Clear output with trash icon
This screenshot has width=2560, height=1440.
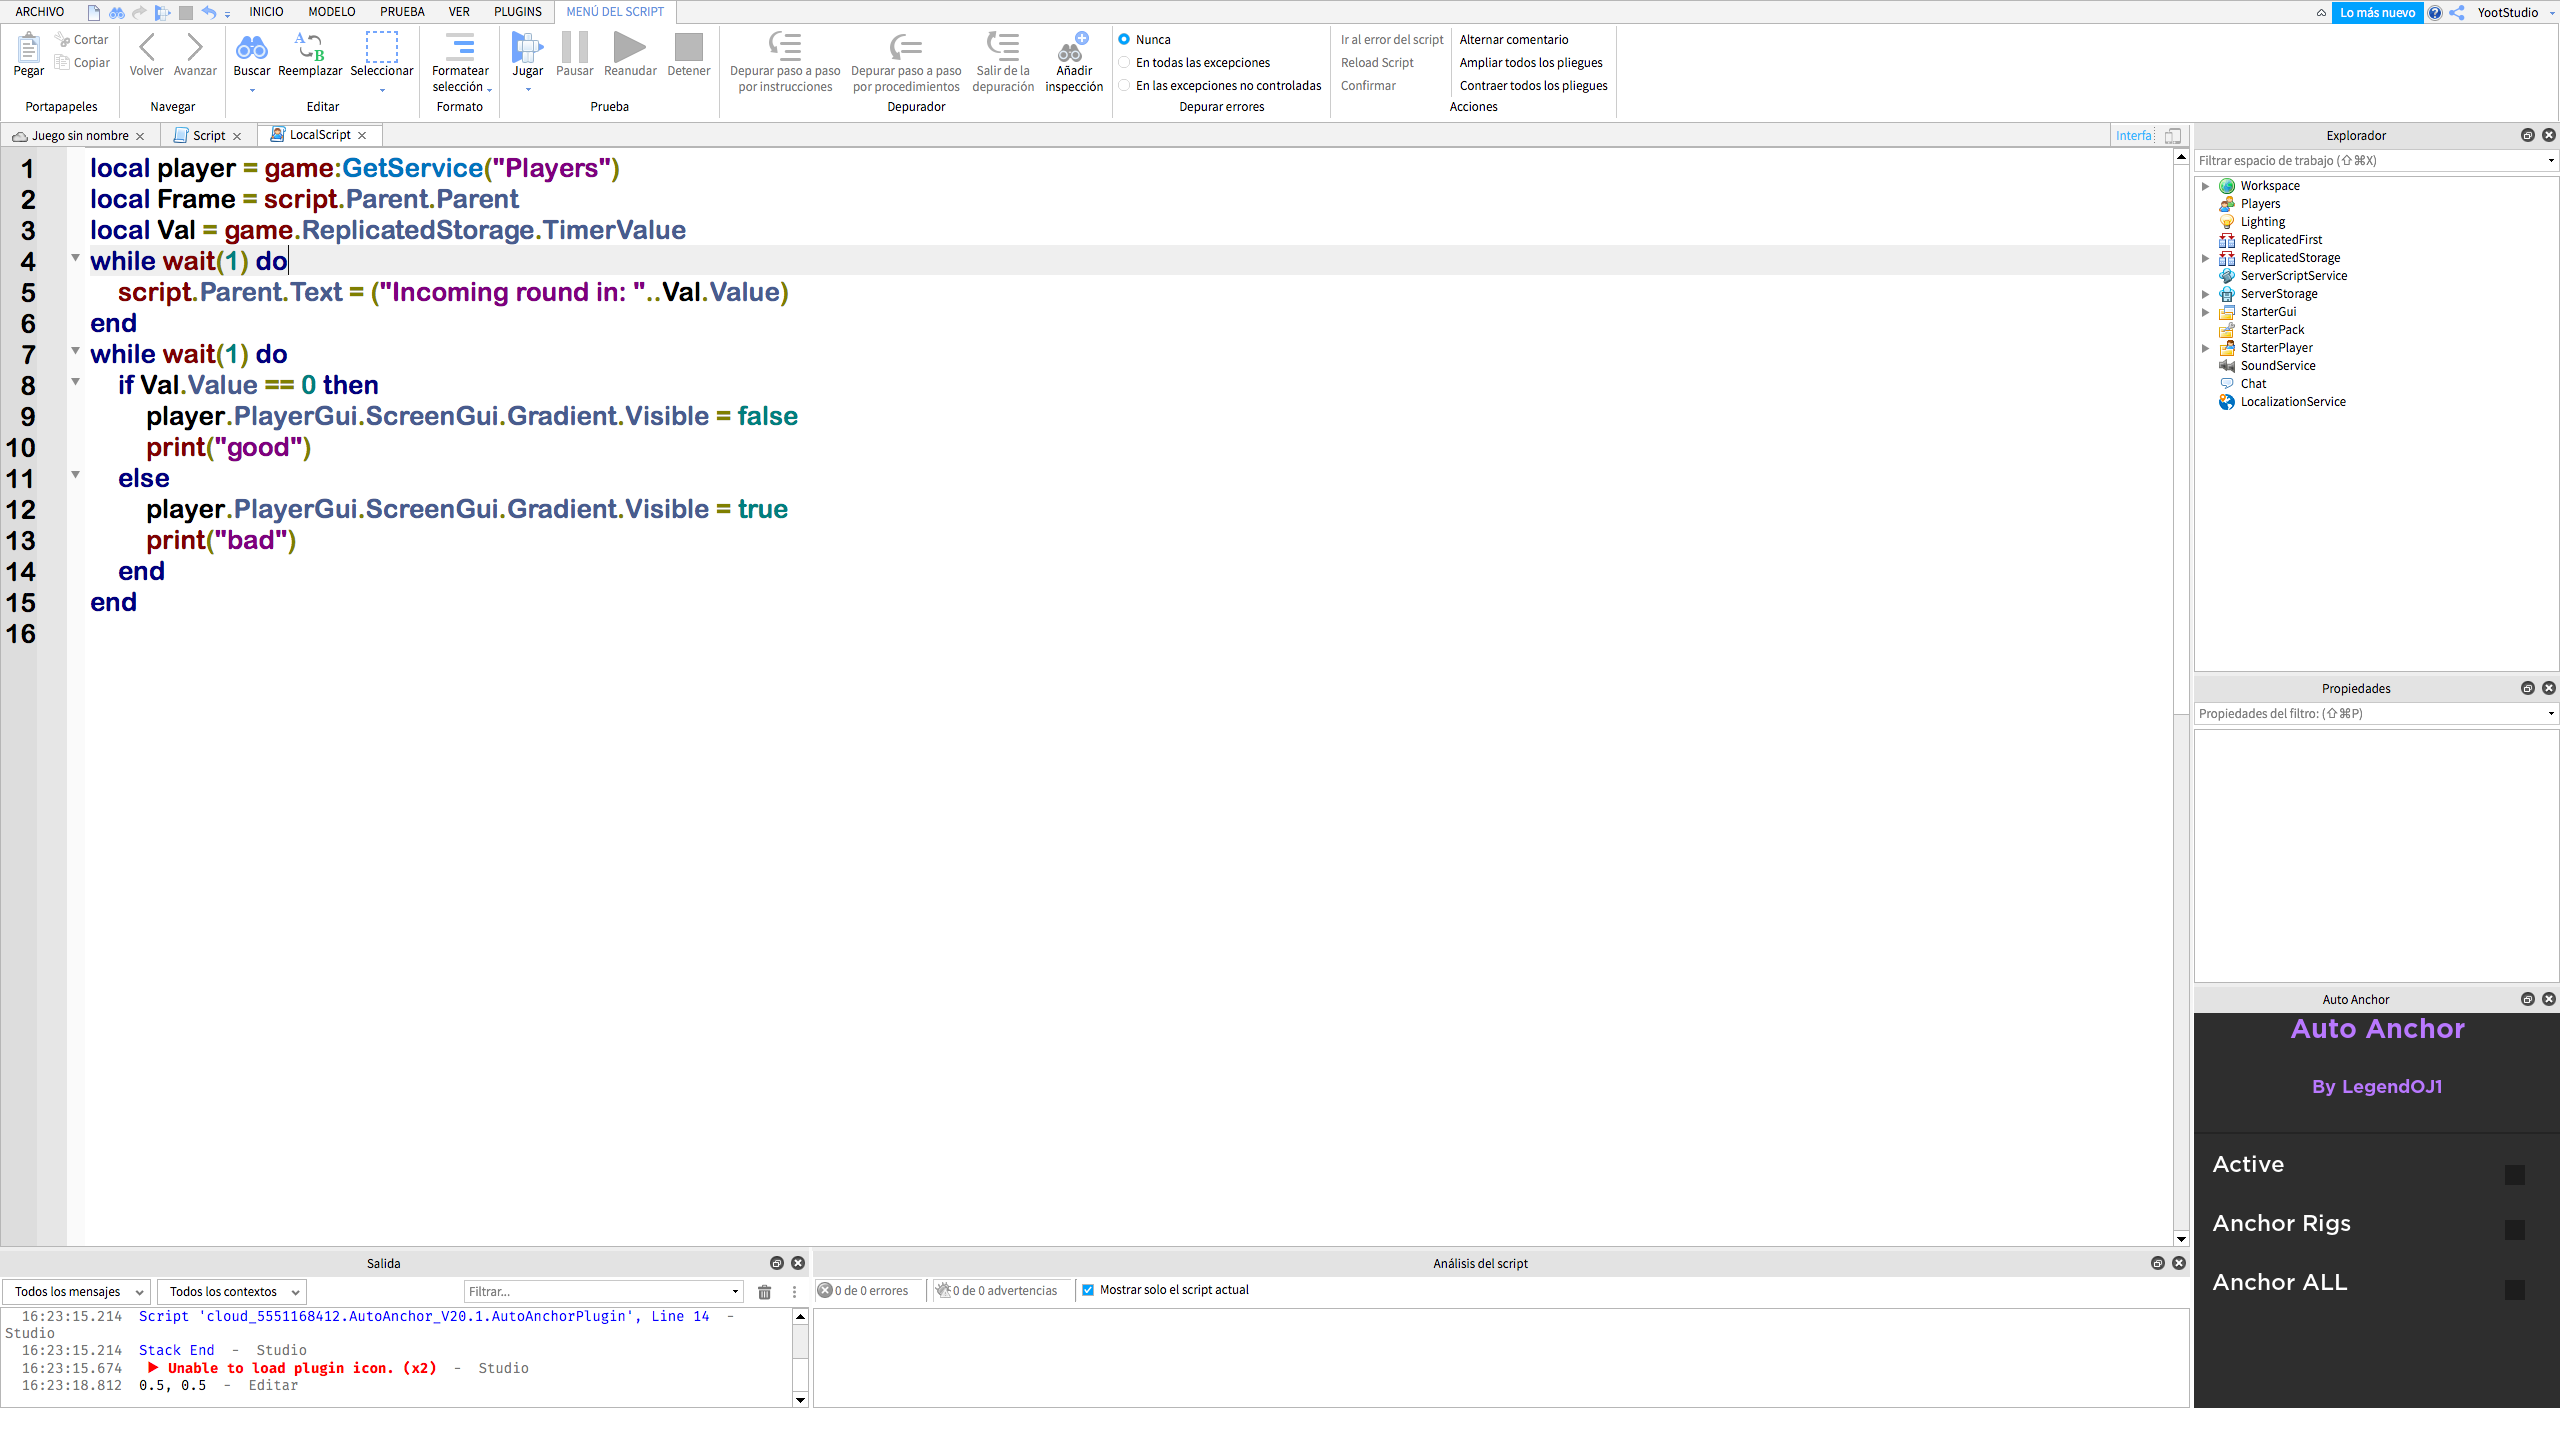point(765,1292)
